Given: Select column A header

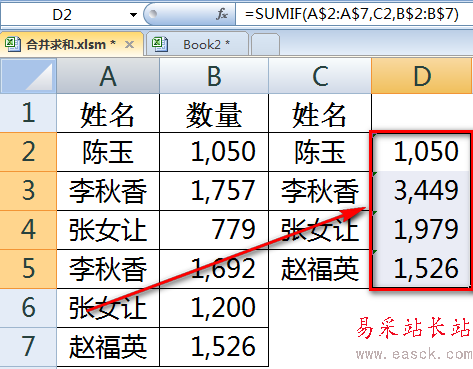Looking at the screenshot, I should (x=108, y=76).
